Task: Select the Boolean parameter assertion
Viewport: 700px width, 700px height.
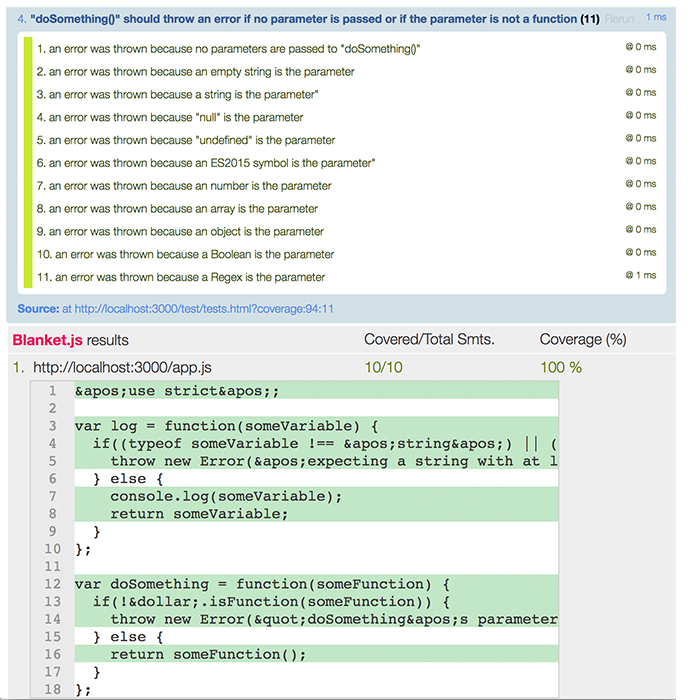Action: pos(194,254)
